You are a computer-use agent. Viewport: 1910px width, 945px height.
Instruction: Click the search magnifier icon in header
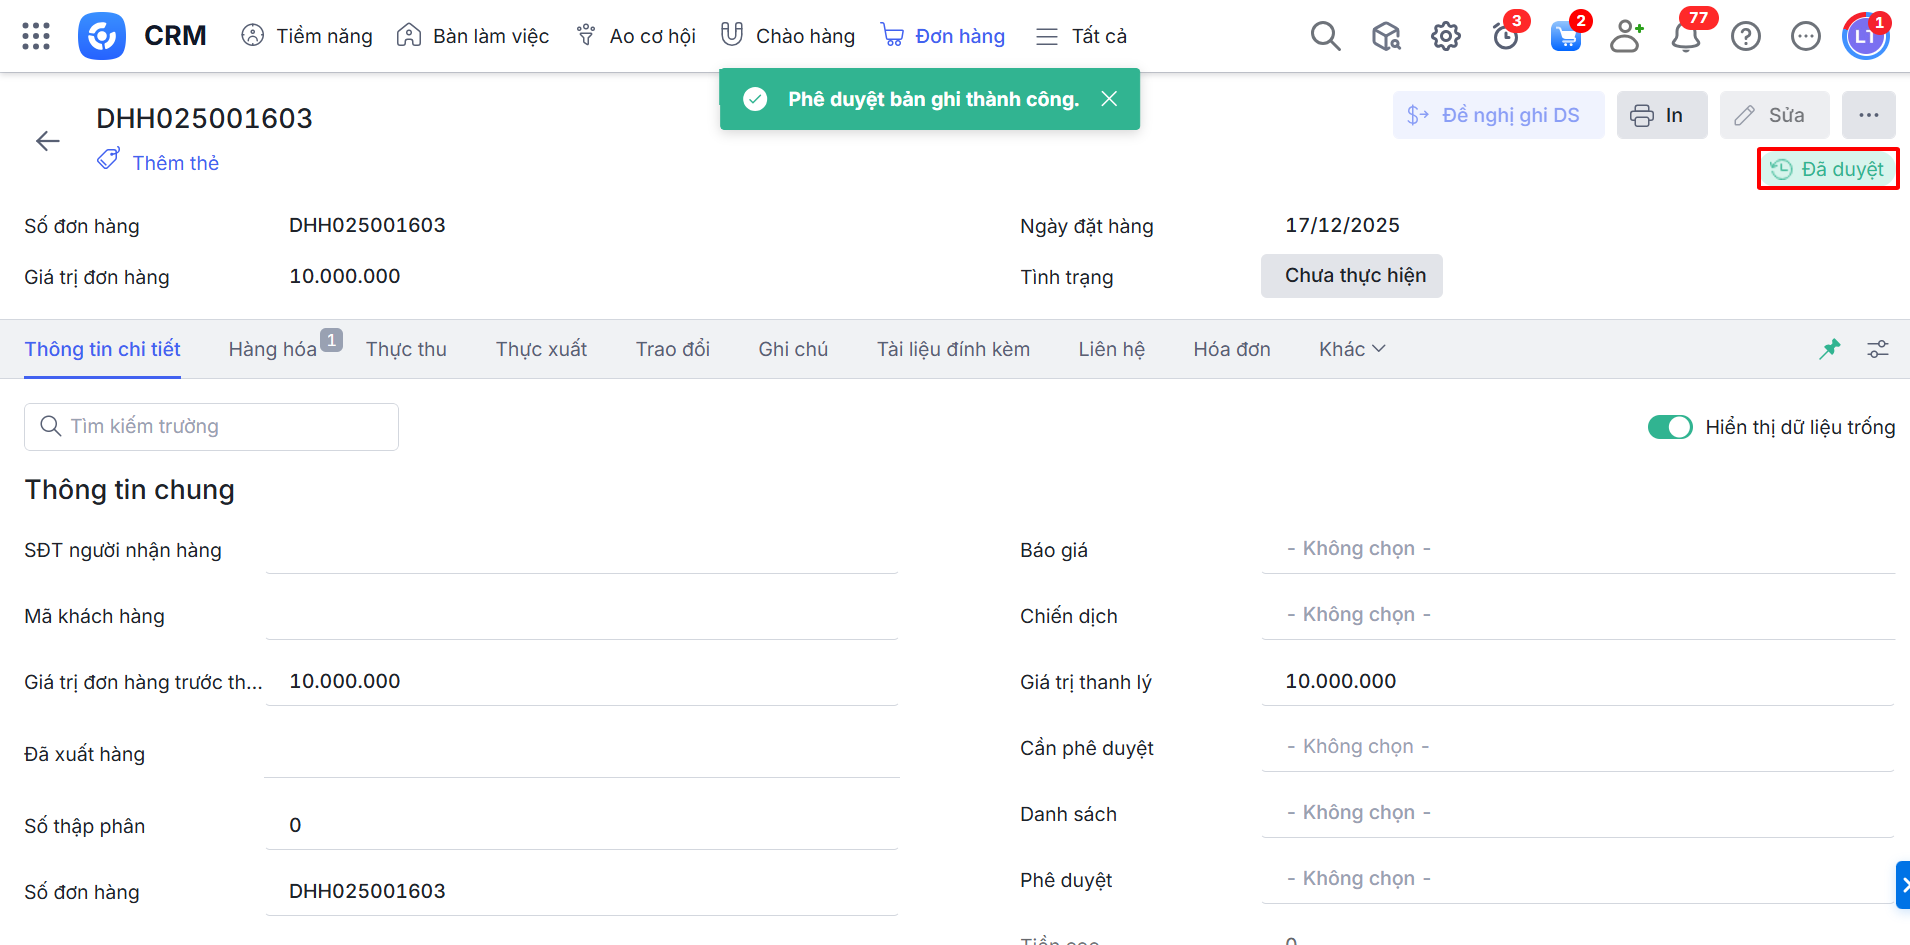click(x=1325, y=36)
